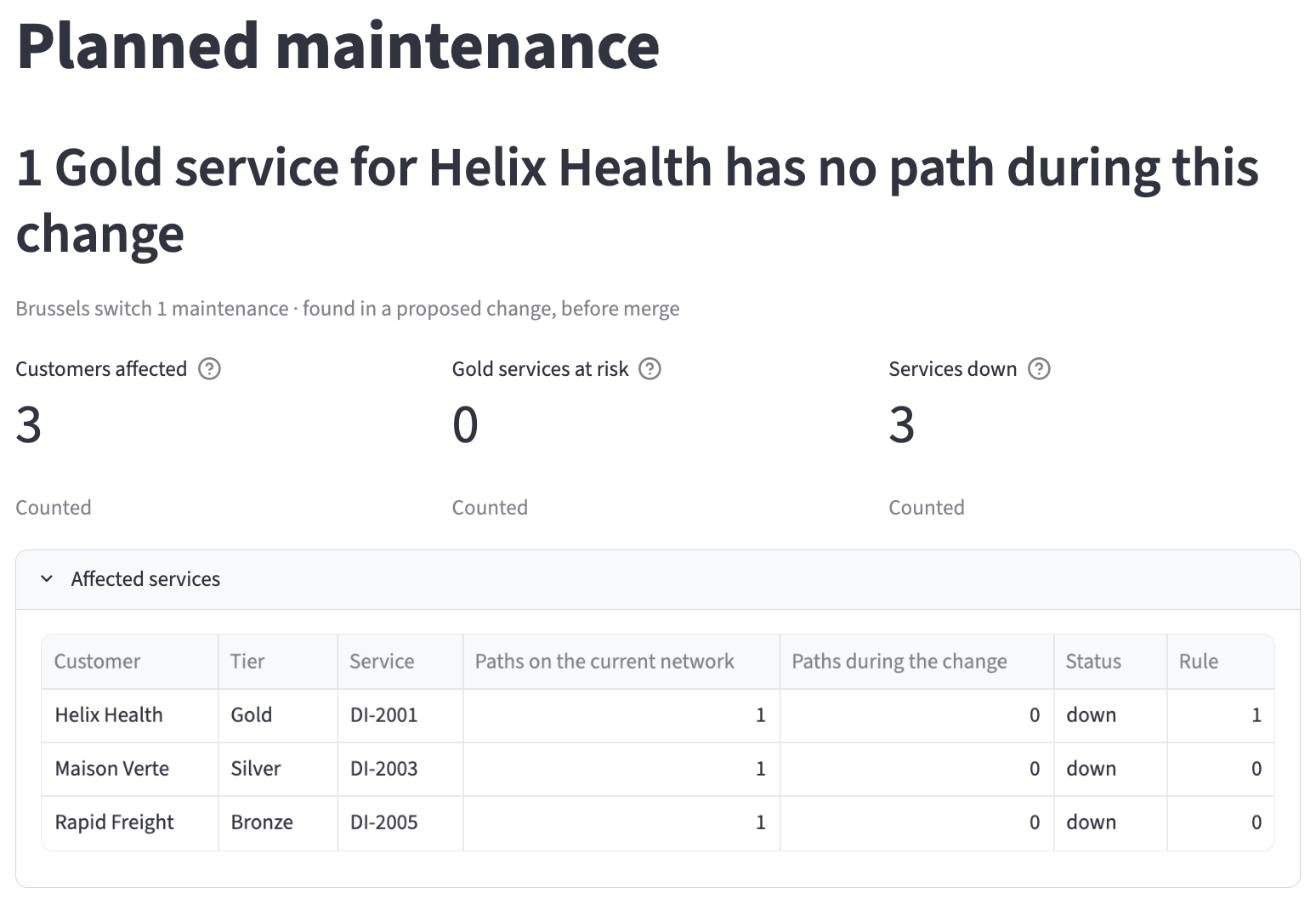The image size is (1316, 899).
Task: Open help icon beside Gold services at risk
Action: pos(650,369)
